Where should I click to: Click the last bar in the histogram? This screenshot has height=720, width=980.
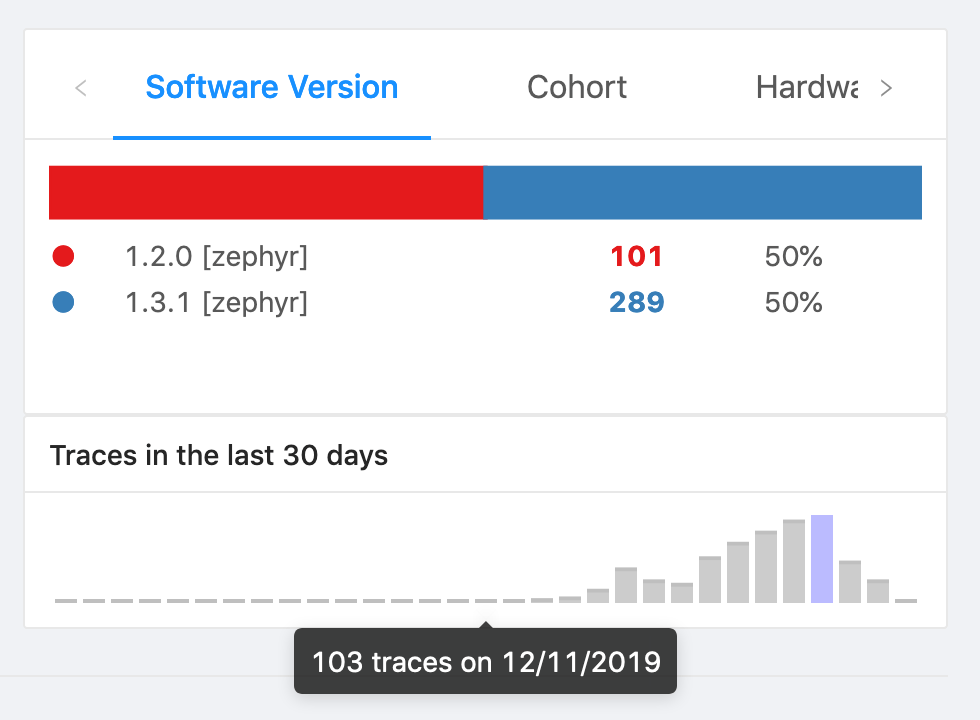(906, 600)
